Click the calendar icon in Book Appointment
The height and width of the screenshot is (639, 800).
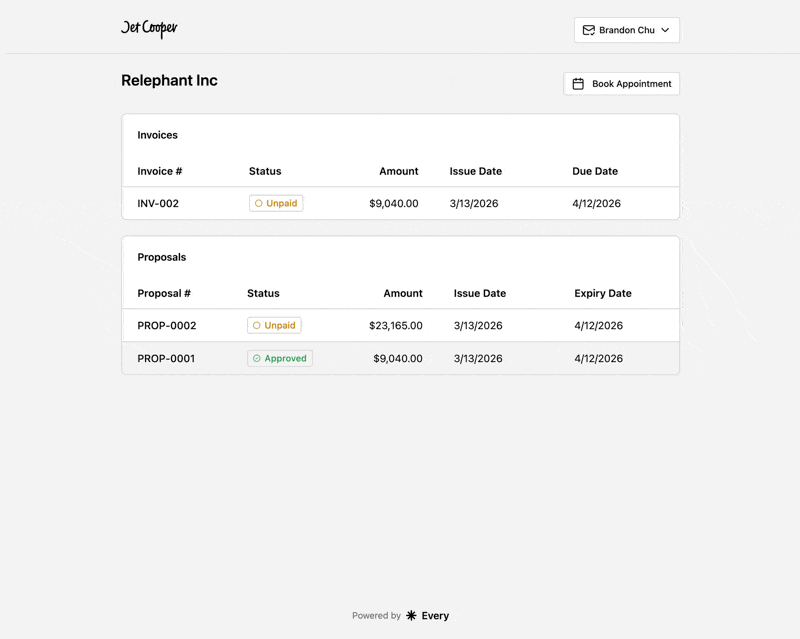578,84
